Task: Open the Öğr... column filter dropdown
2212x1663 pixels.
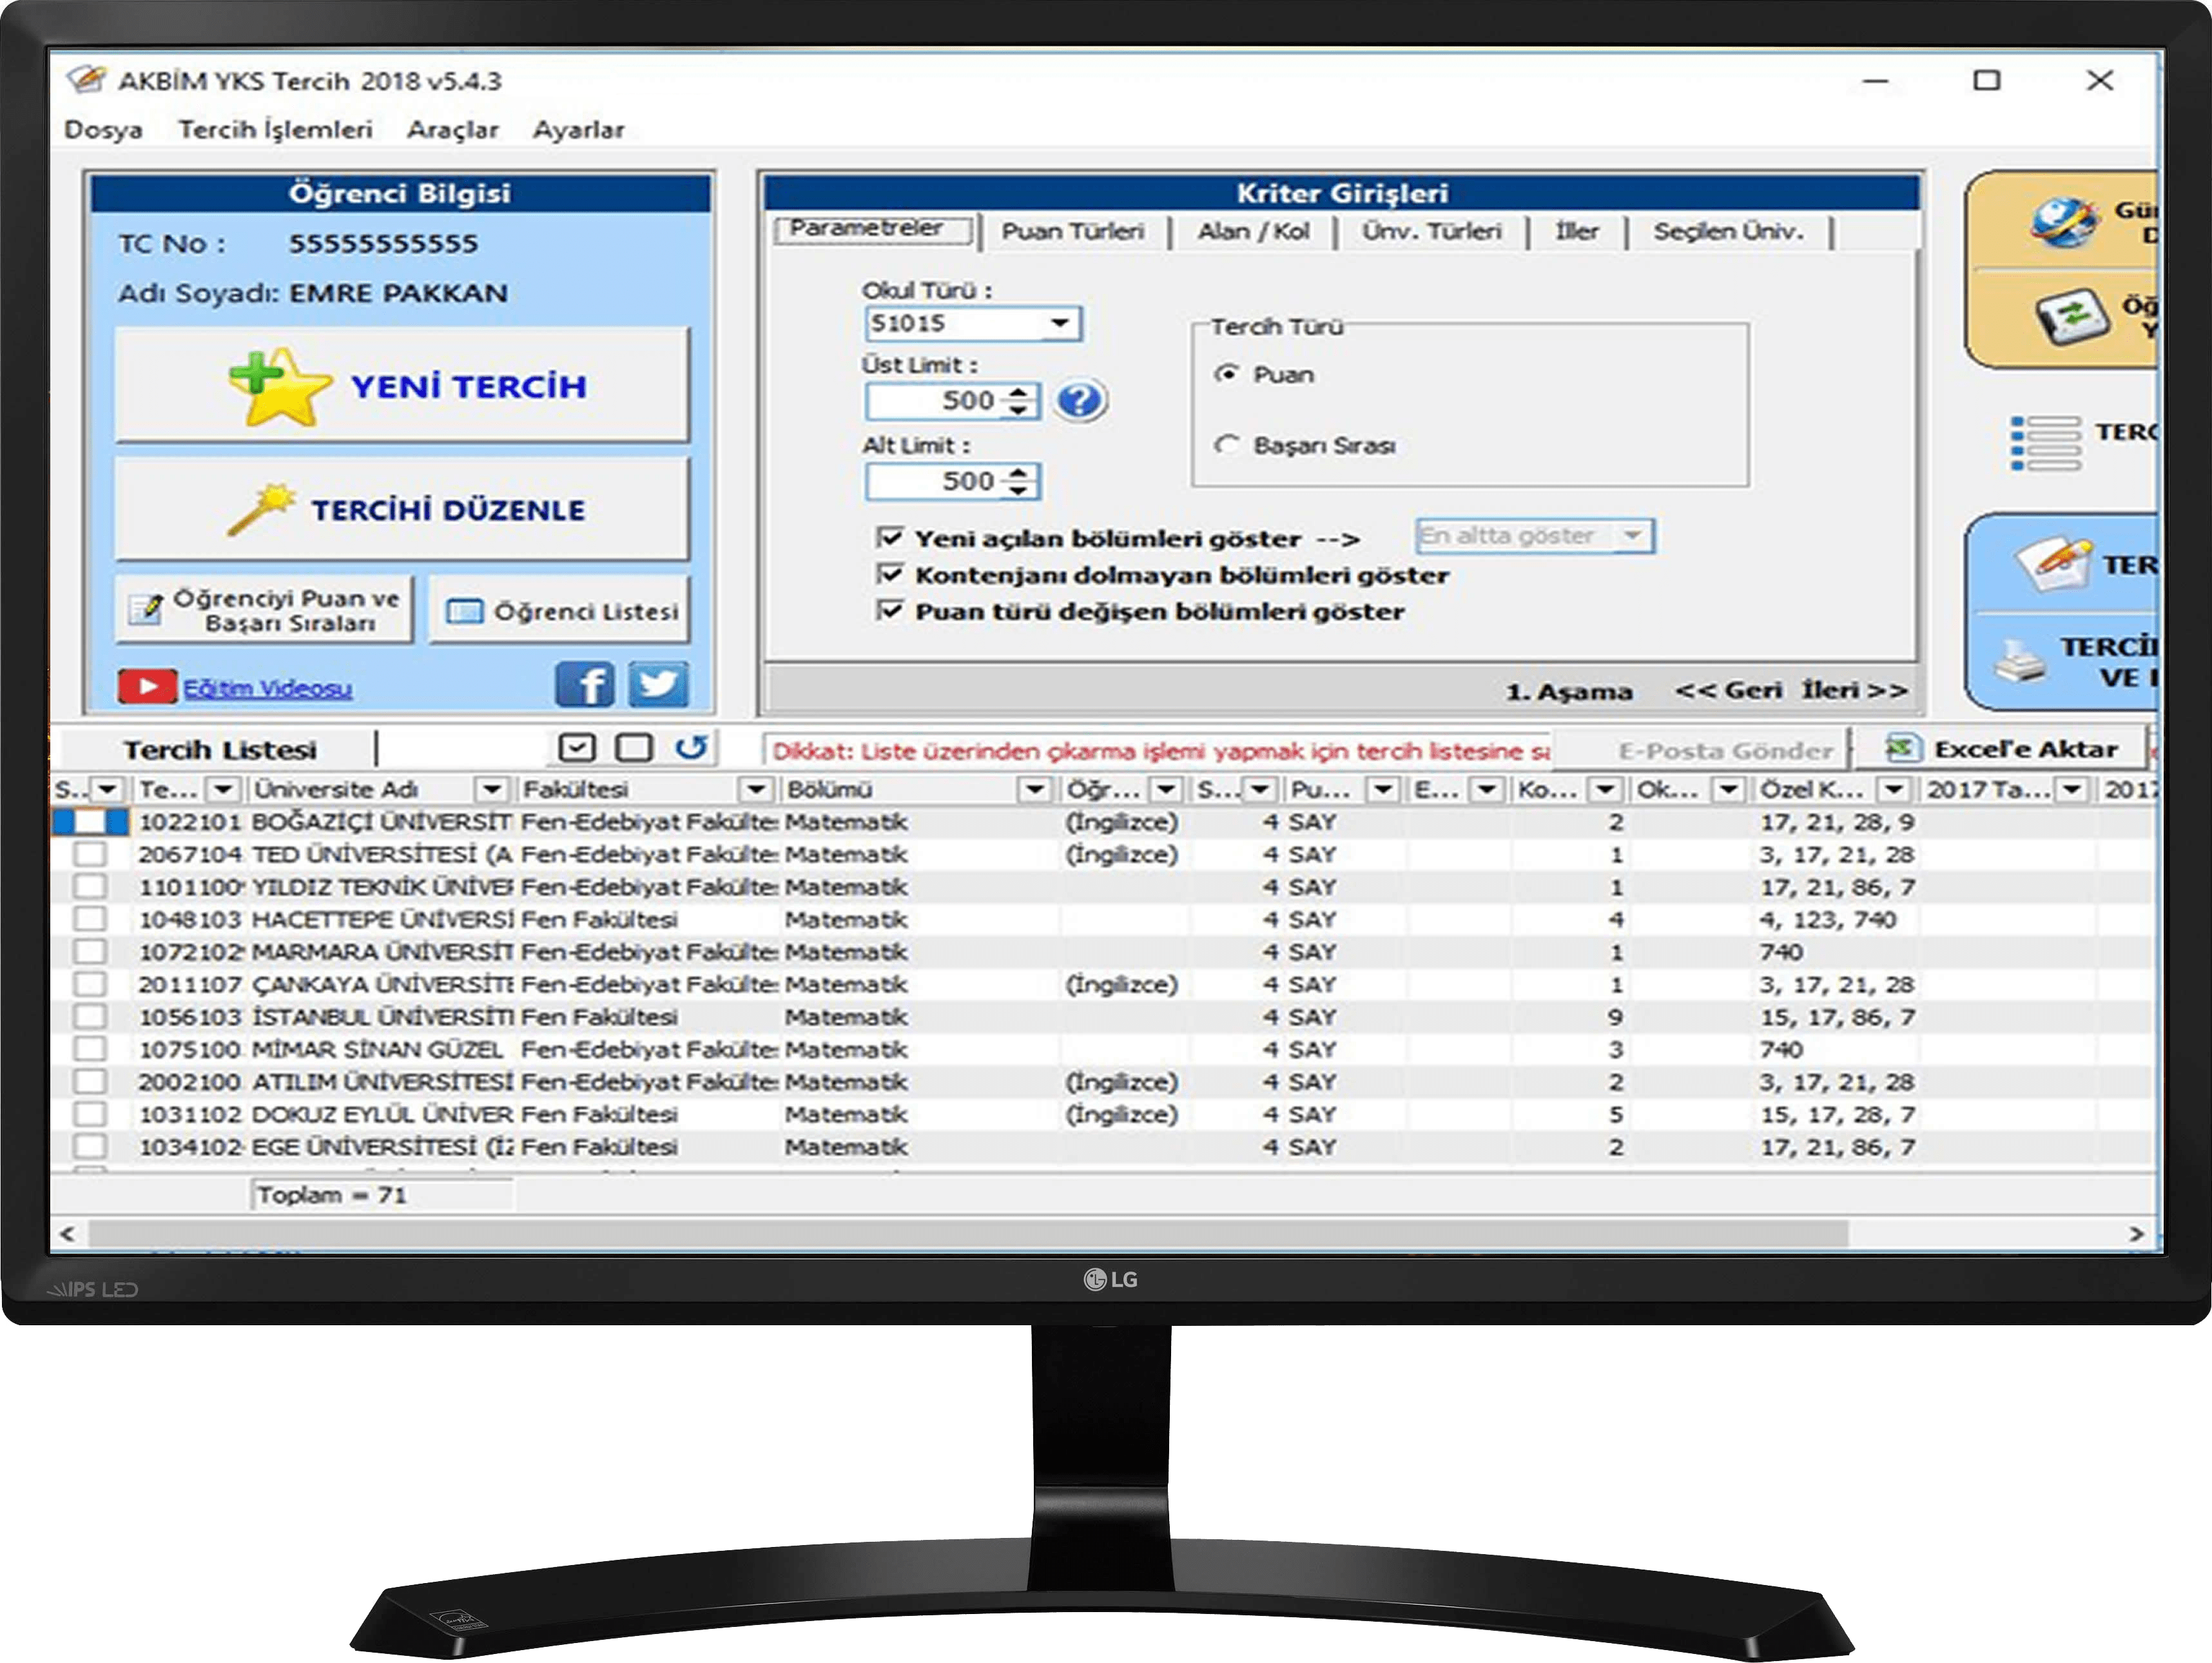Action: [1165, 789]
